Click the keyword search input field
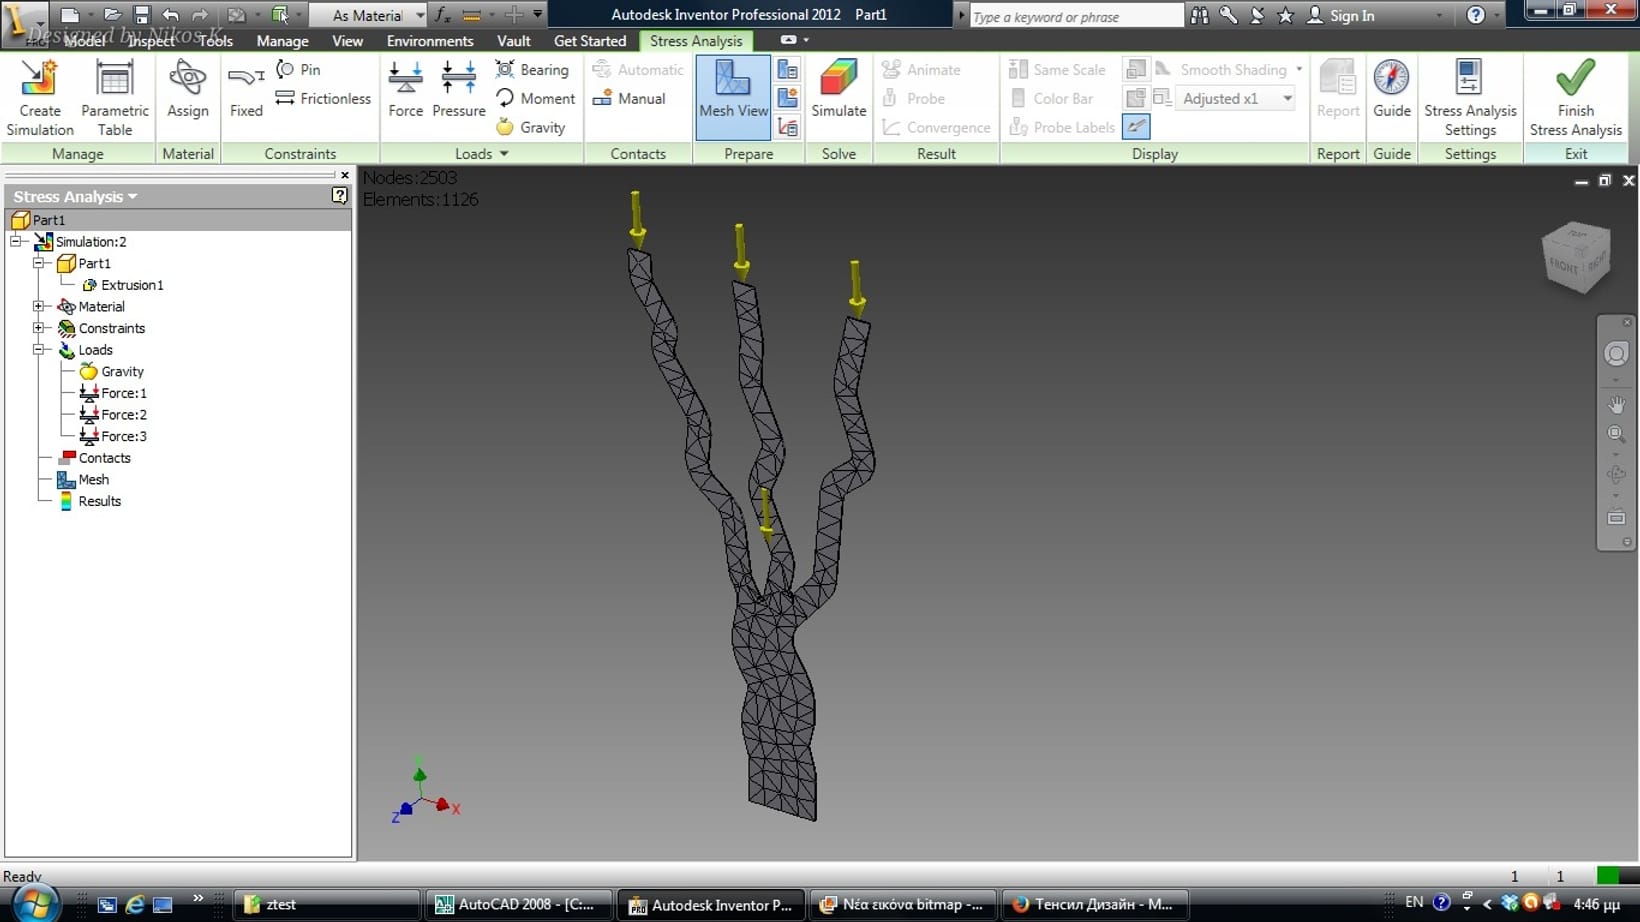 (1075, 16)
